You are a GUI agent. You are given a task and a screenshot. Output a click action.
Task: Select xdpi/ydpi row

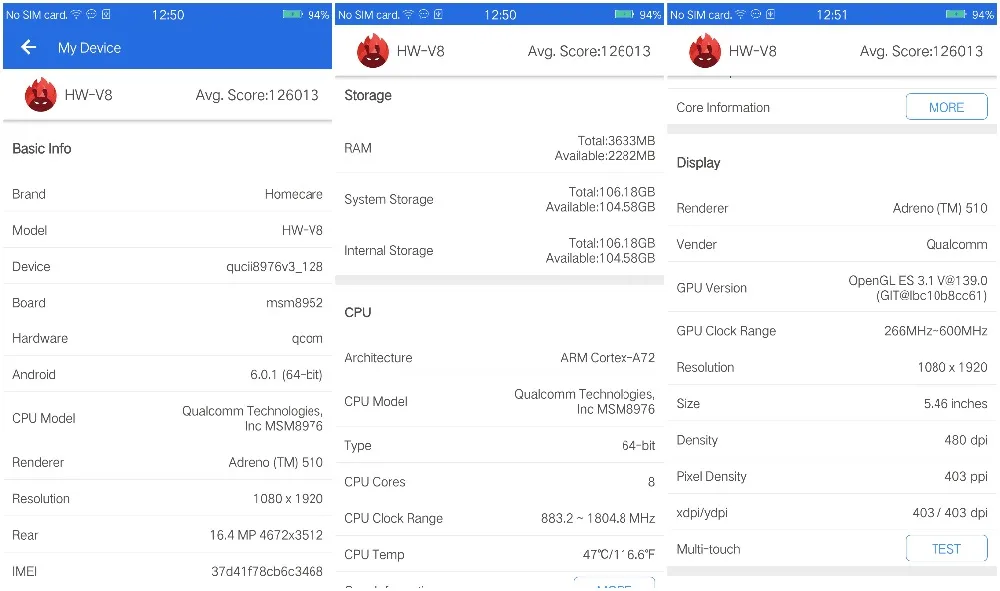coord(832,513)
